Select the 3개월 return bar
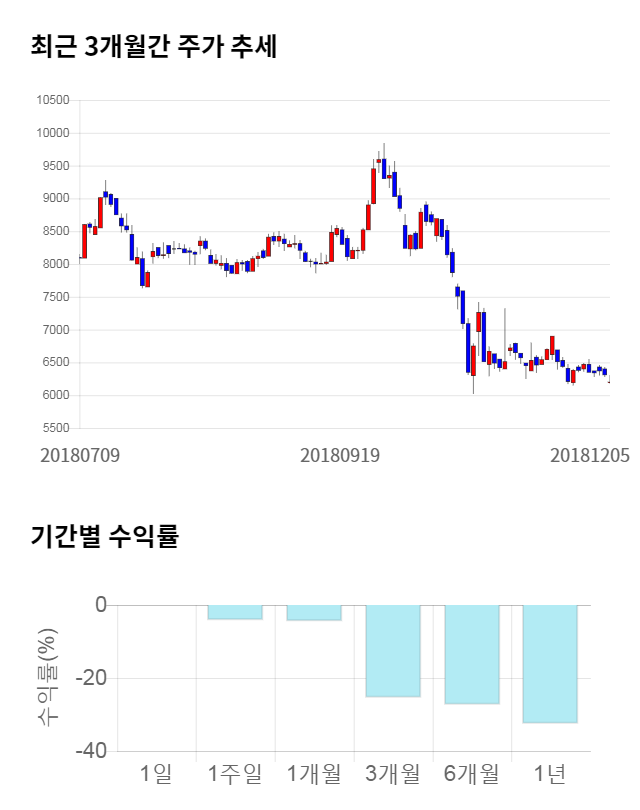This screenshot has width=640, height=810. tap(393, 650)
